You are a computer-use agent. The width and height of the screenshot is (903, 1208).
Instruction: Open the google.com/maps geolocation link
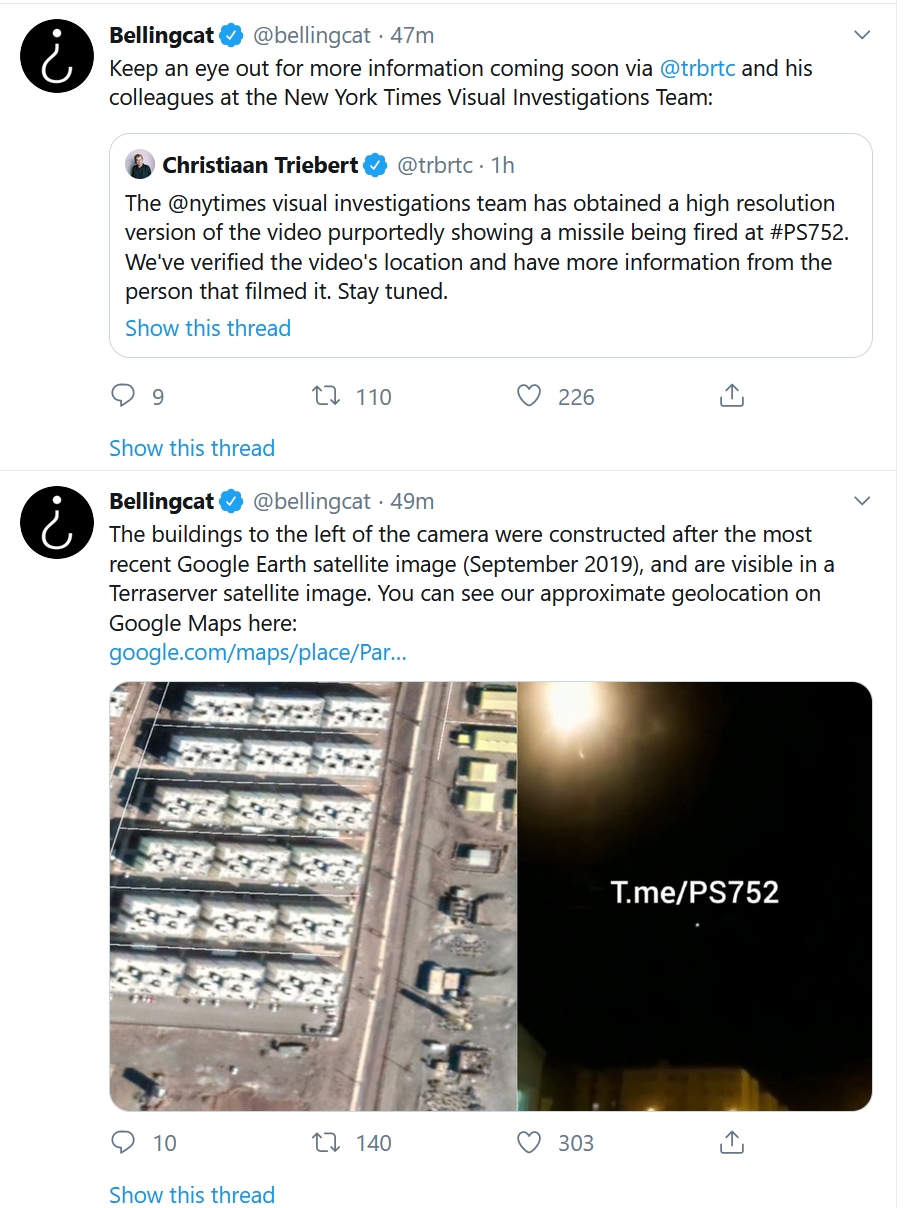pyautogui.click(x=258, y=653)
